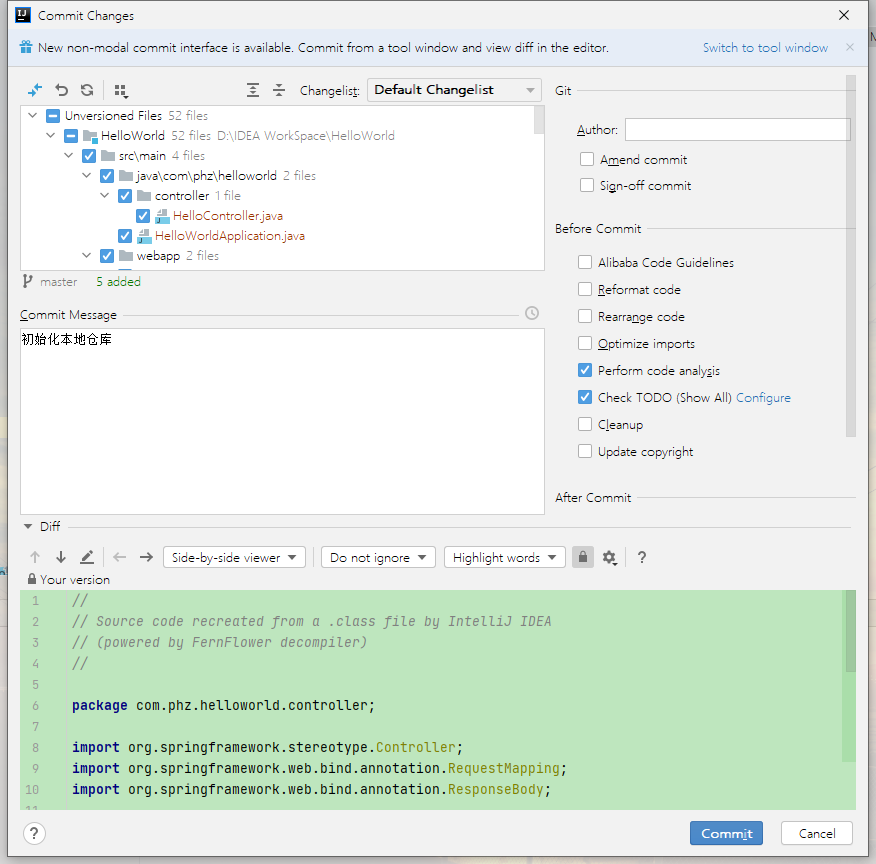876x864 pixels.
Task: Toggle the Unversioned Files checkbox
Action: [x=53, y=116]
